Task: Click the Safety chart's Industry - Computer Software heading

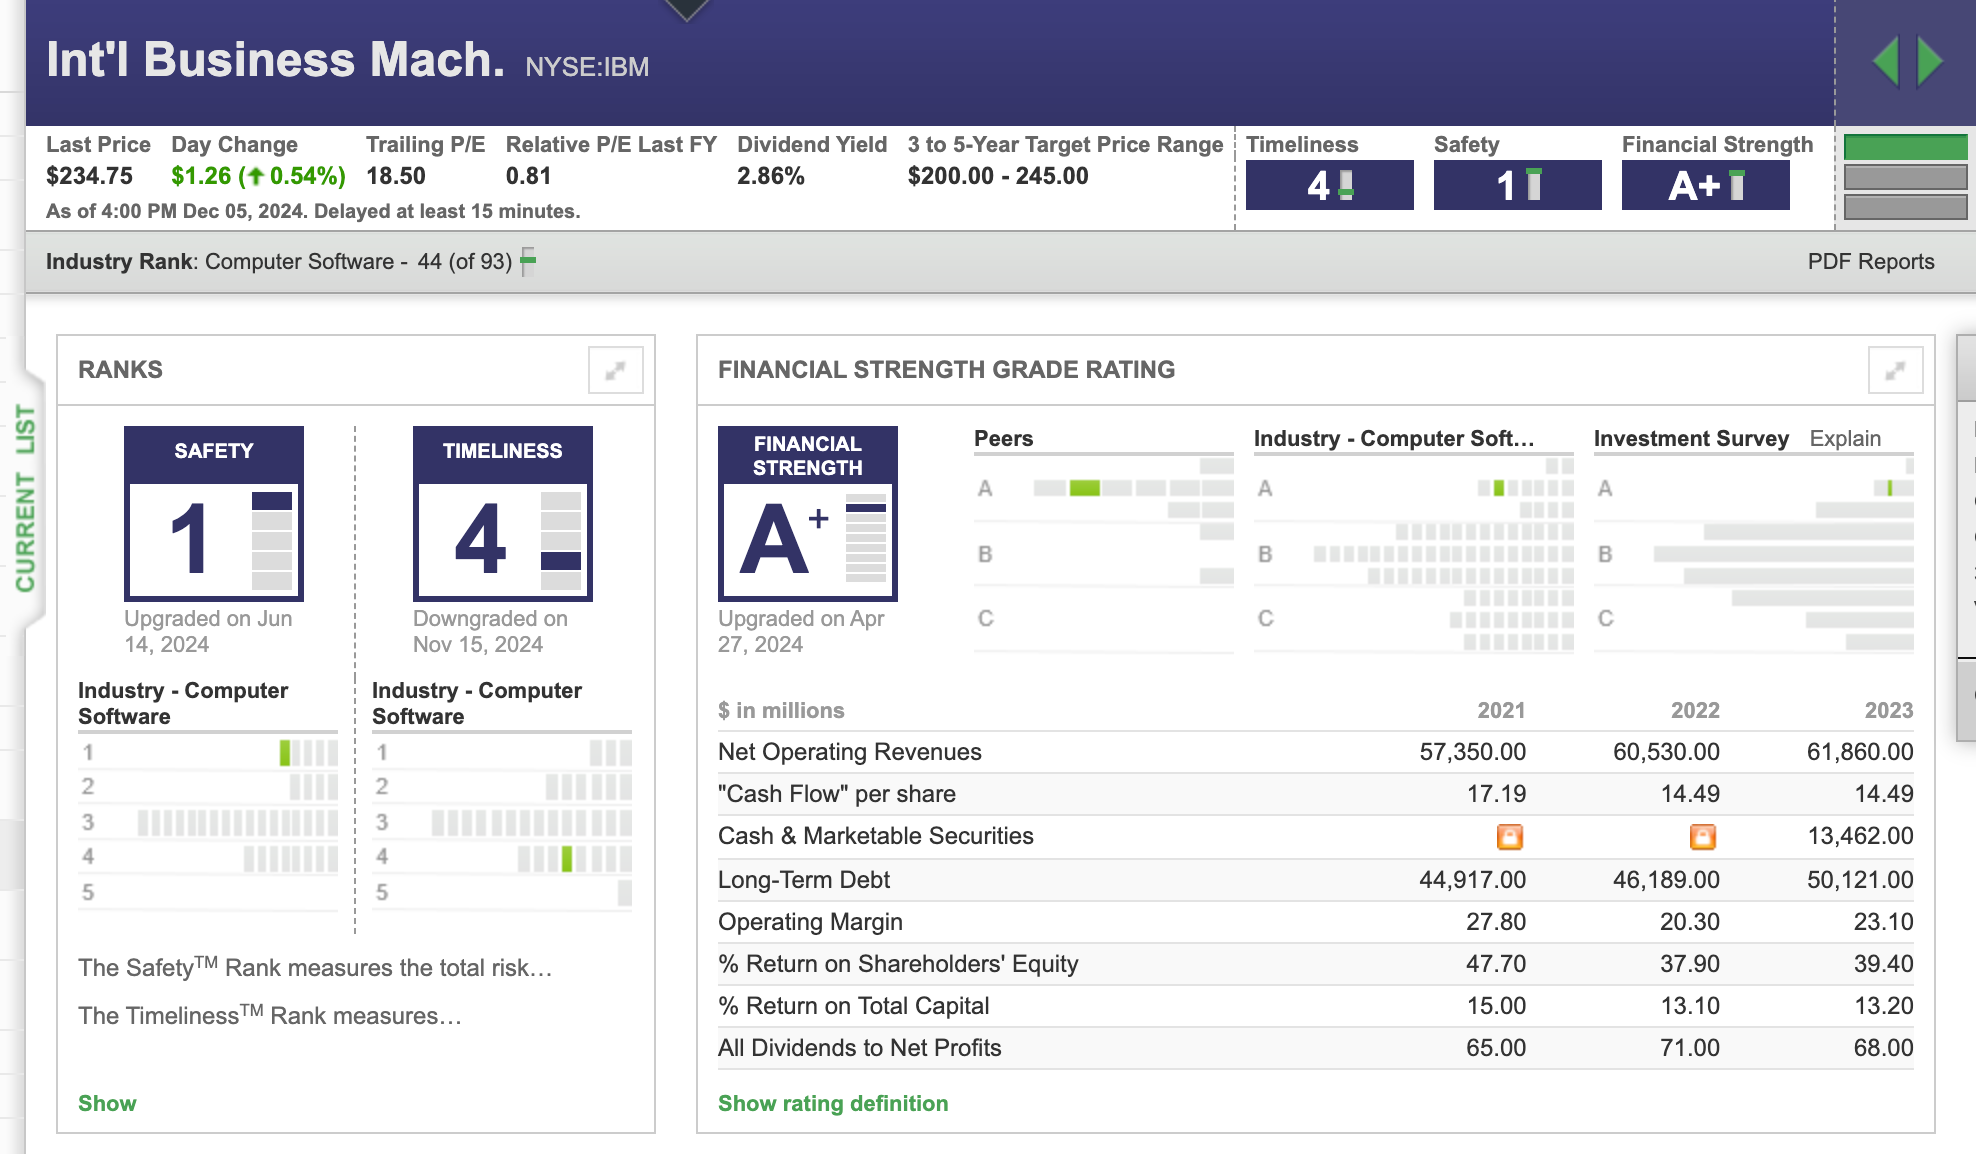Action: tap(183, 704)
